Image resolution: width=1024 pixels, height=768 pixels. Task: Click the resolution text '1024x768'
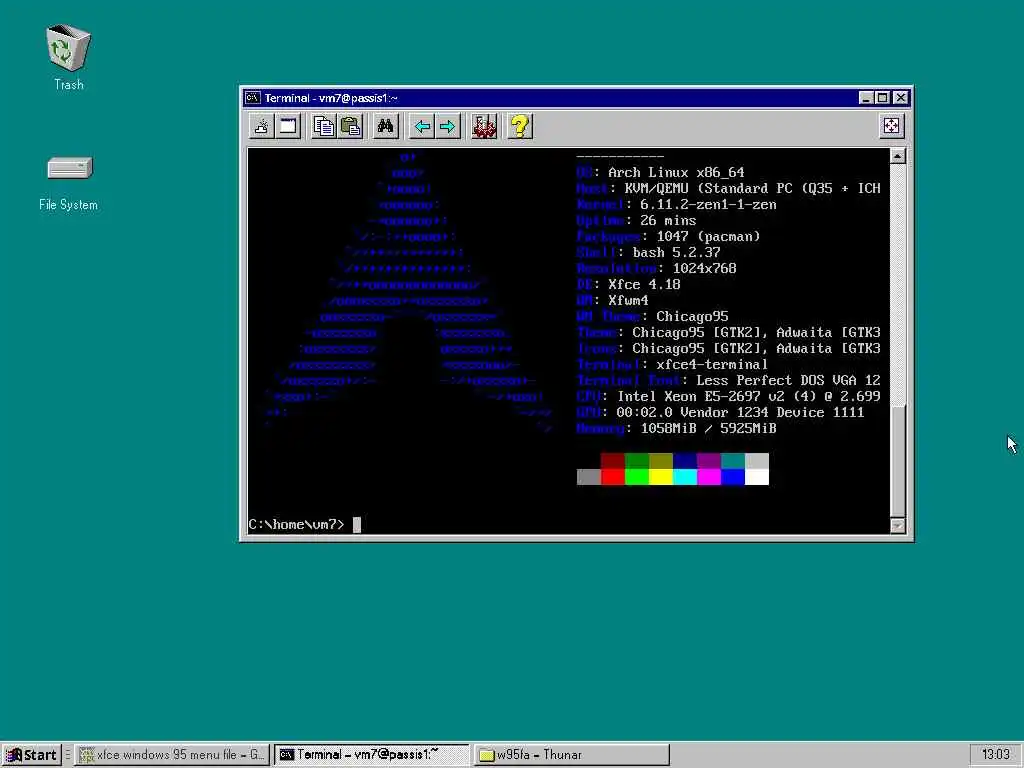click(704, 268)
